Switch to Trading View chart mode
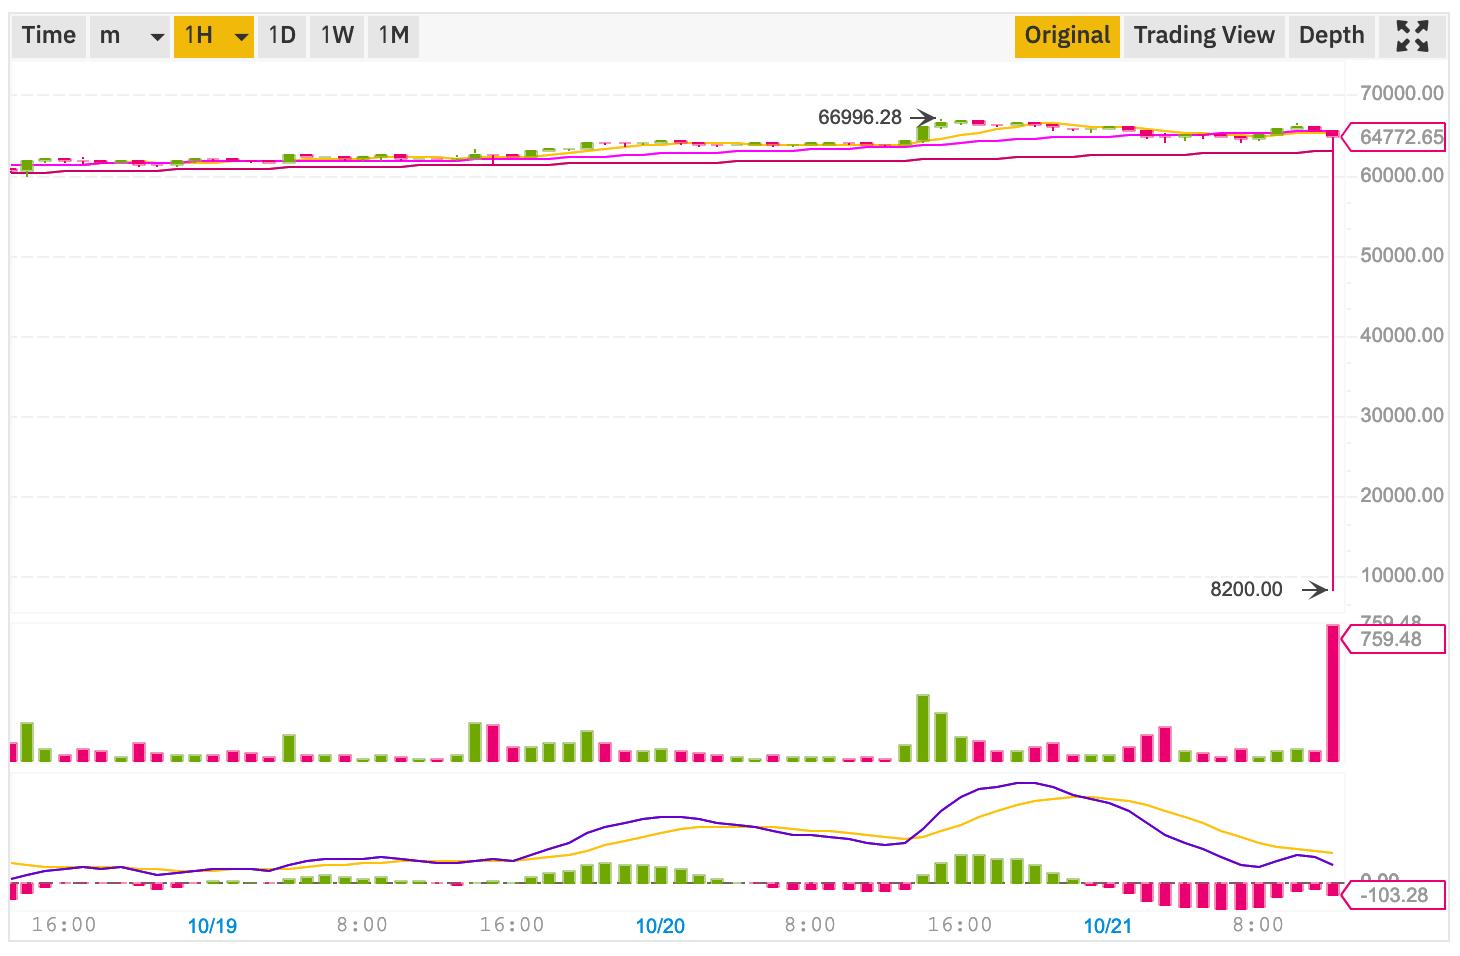The height and width of the screenshot is (956, 1460). point(1203,35)
